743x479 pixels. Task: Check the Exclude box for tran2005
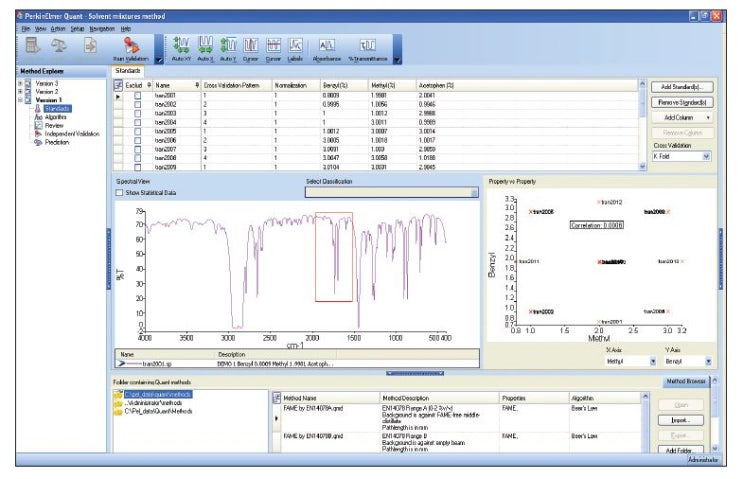tap(137, 131)
